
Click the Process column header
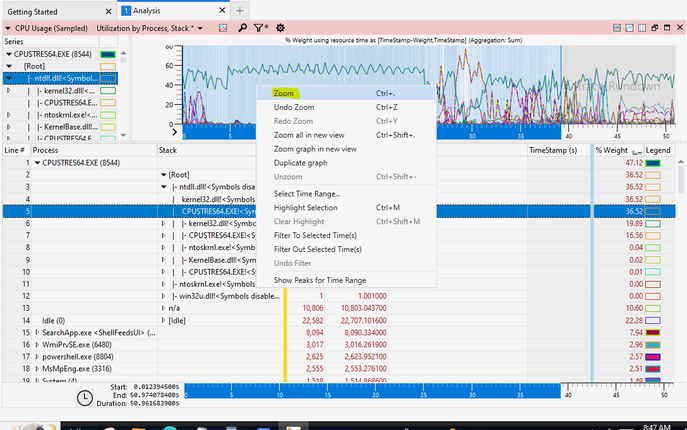(94, 150)
